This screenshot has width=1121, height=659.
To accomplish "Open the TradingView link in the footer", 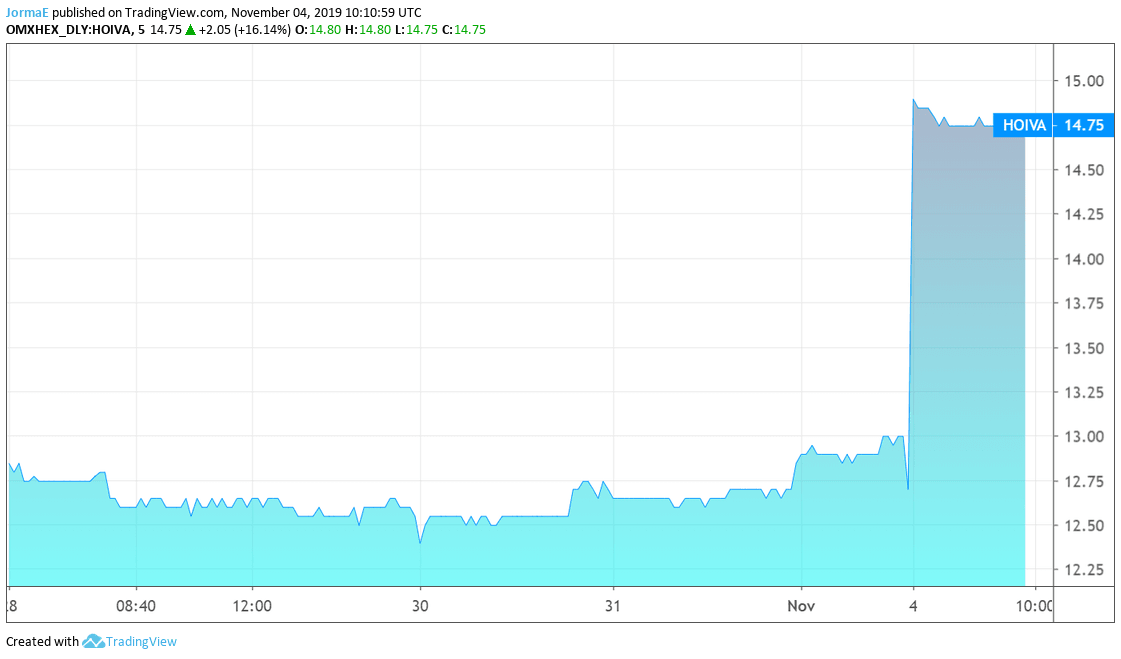I will tap(141, 642).
